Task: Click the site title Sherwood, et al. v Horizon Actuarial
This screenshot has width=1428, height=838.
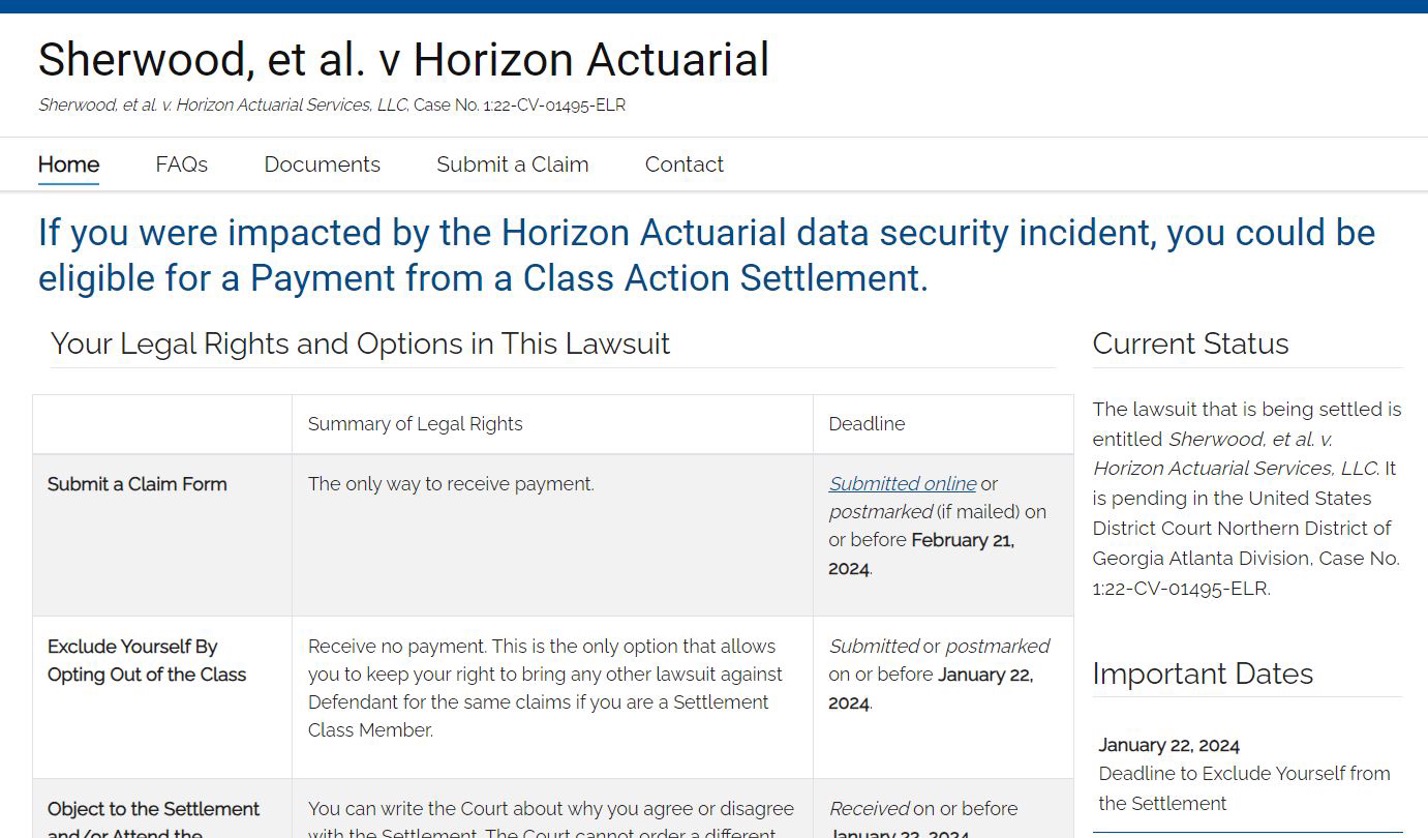Action: [x=403, y=59]
